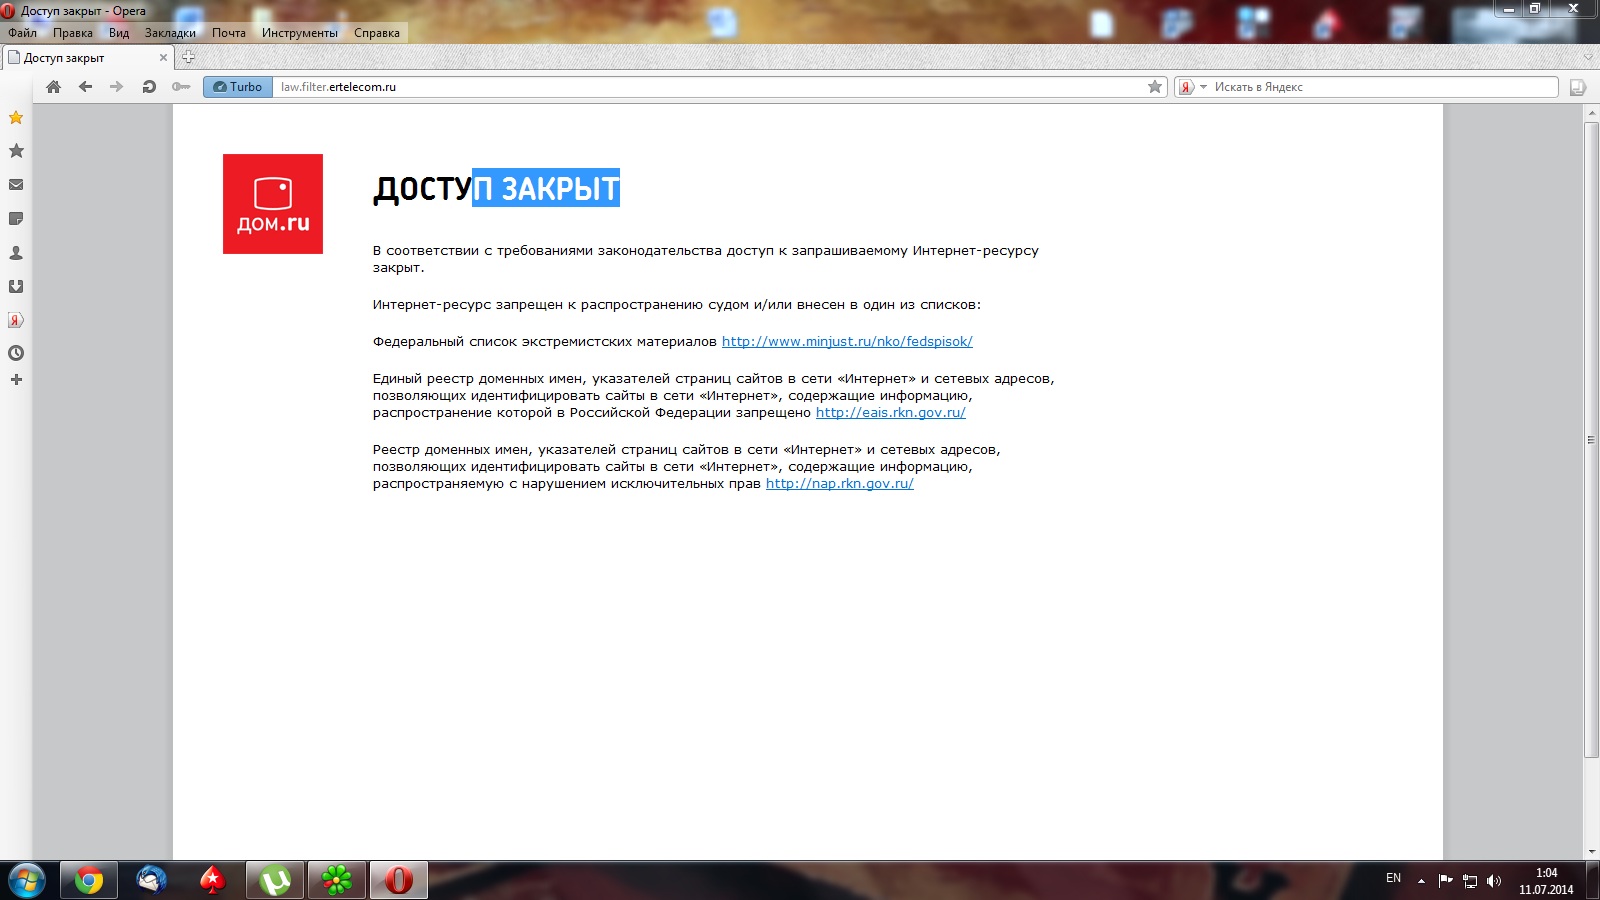Screen dimensions: 1600x900
Task: Open yellow star Speed Dial sidebar panel
Action: click(x=16, y=118)
